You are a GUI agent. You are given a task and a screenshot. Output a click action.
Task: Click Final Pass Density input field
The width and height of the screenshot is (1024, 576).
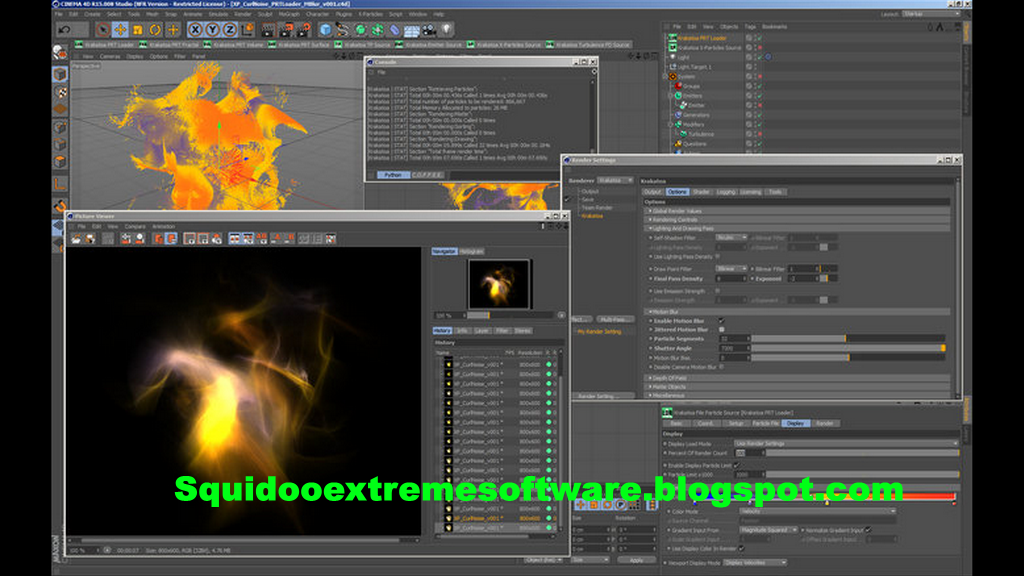pyautogui.click(x=731, y=279)
